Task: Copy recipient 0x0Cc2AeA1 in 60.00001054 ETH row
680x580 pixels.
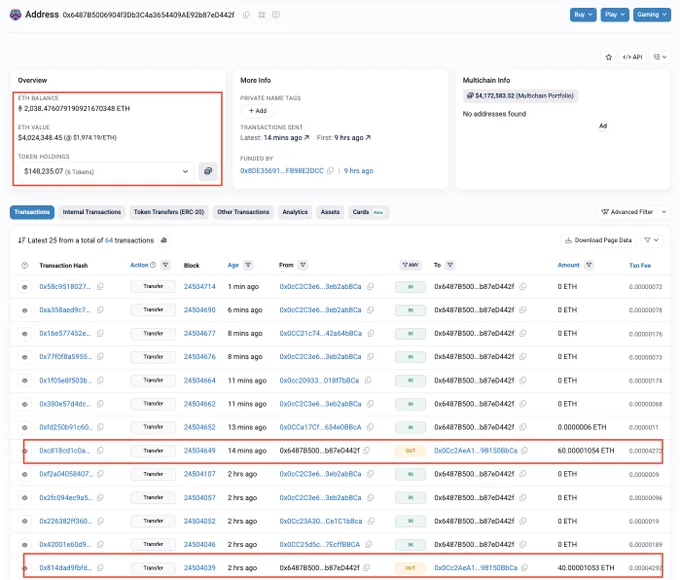Action: coord(524,450)
